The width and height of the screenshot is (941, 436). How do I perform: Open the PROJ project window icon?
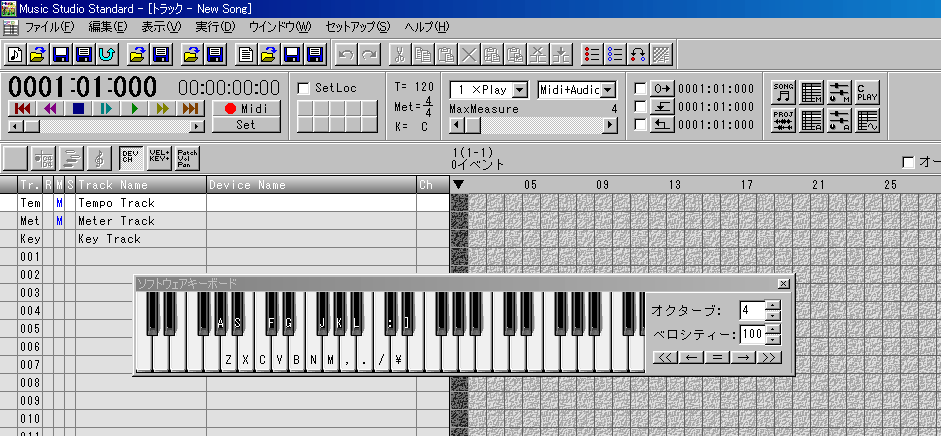[783, 120]
